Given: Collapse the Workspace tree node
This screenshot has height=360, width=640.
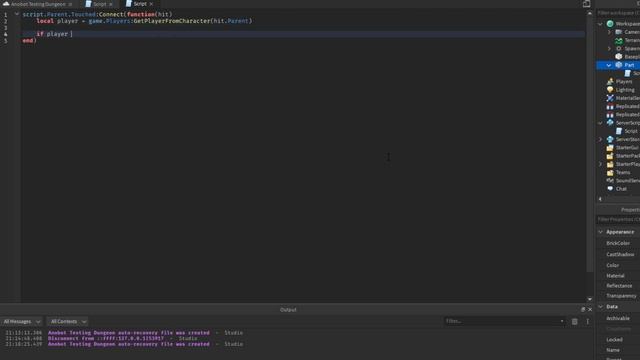Looking at the screenshot, I should [600, 24].
